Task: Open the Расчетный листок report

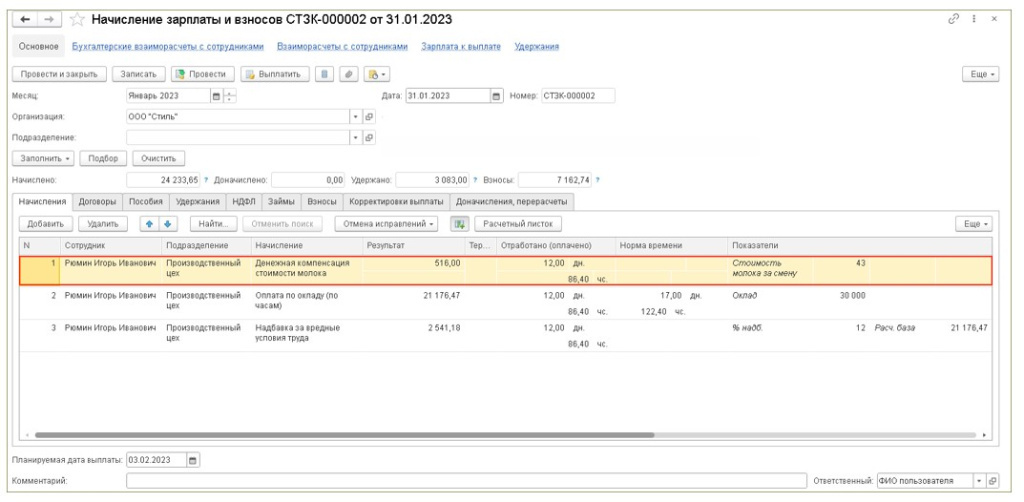Action: coord(518,224)
